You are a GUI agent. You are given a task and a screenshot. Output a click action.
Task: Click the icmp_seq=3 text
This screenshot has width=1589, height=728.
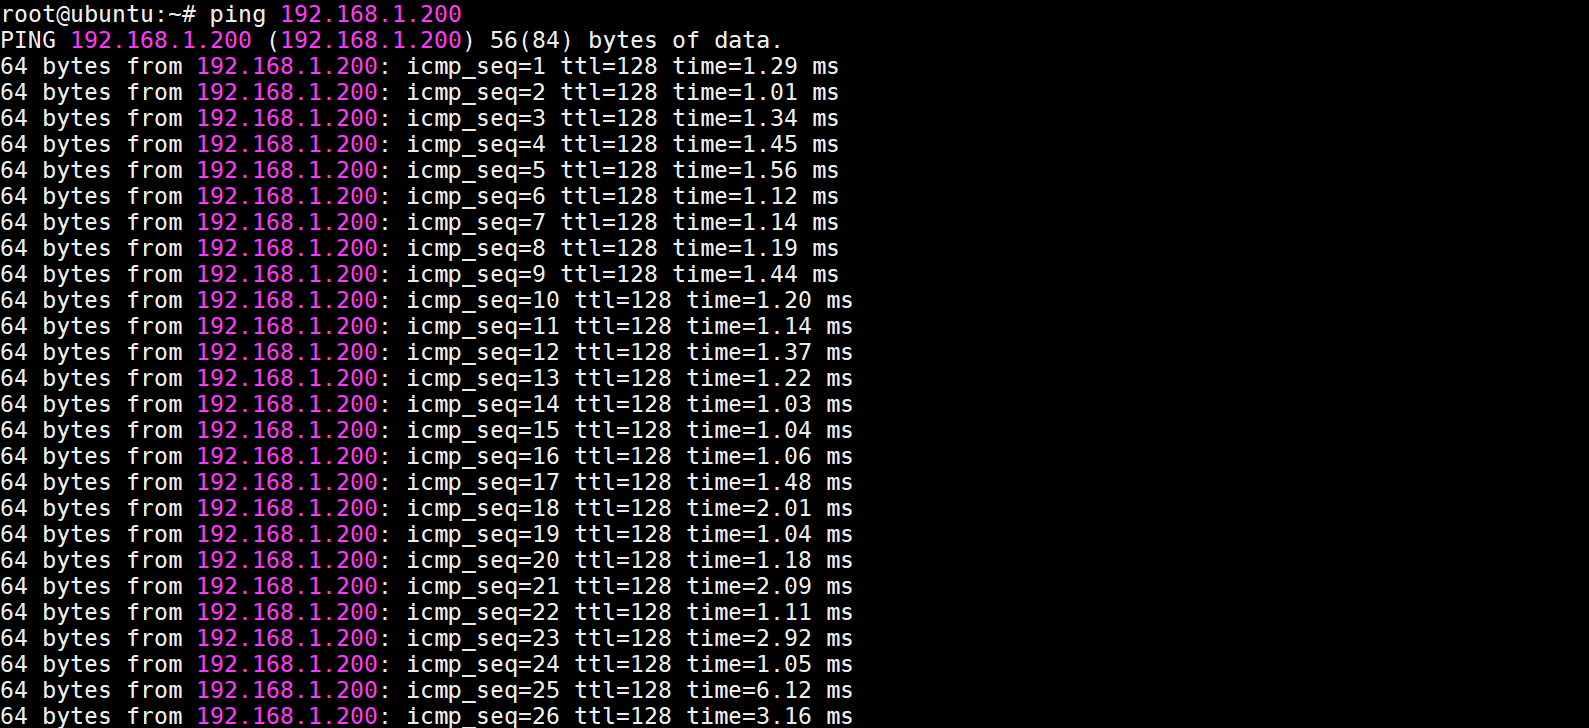[476, 118]
